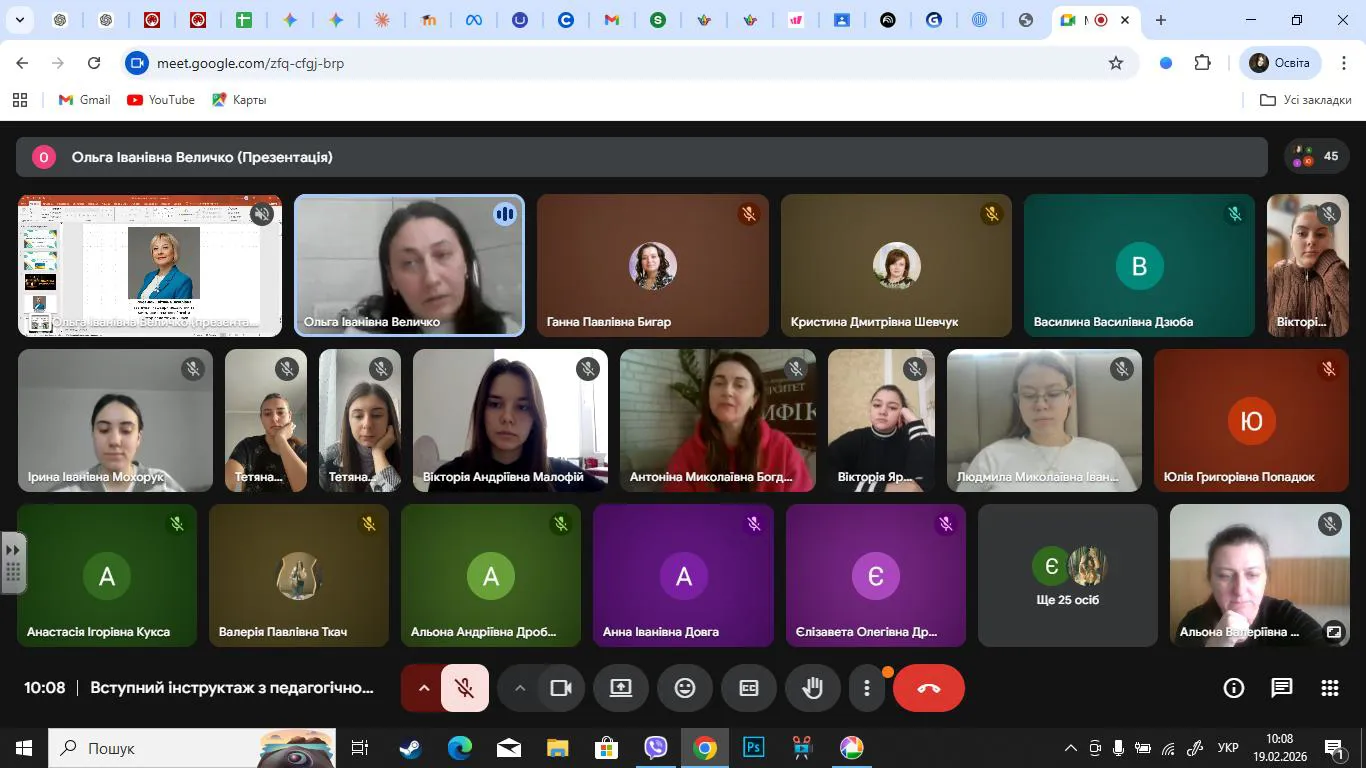Expand audio settings arrow next to microphone
Screen dimensions: 1366x768
point(423,688)
